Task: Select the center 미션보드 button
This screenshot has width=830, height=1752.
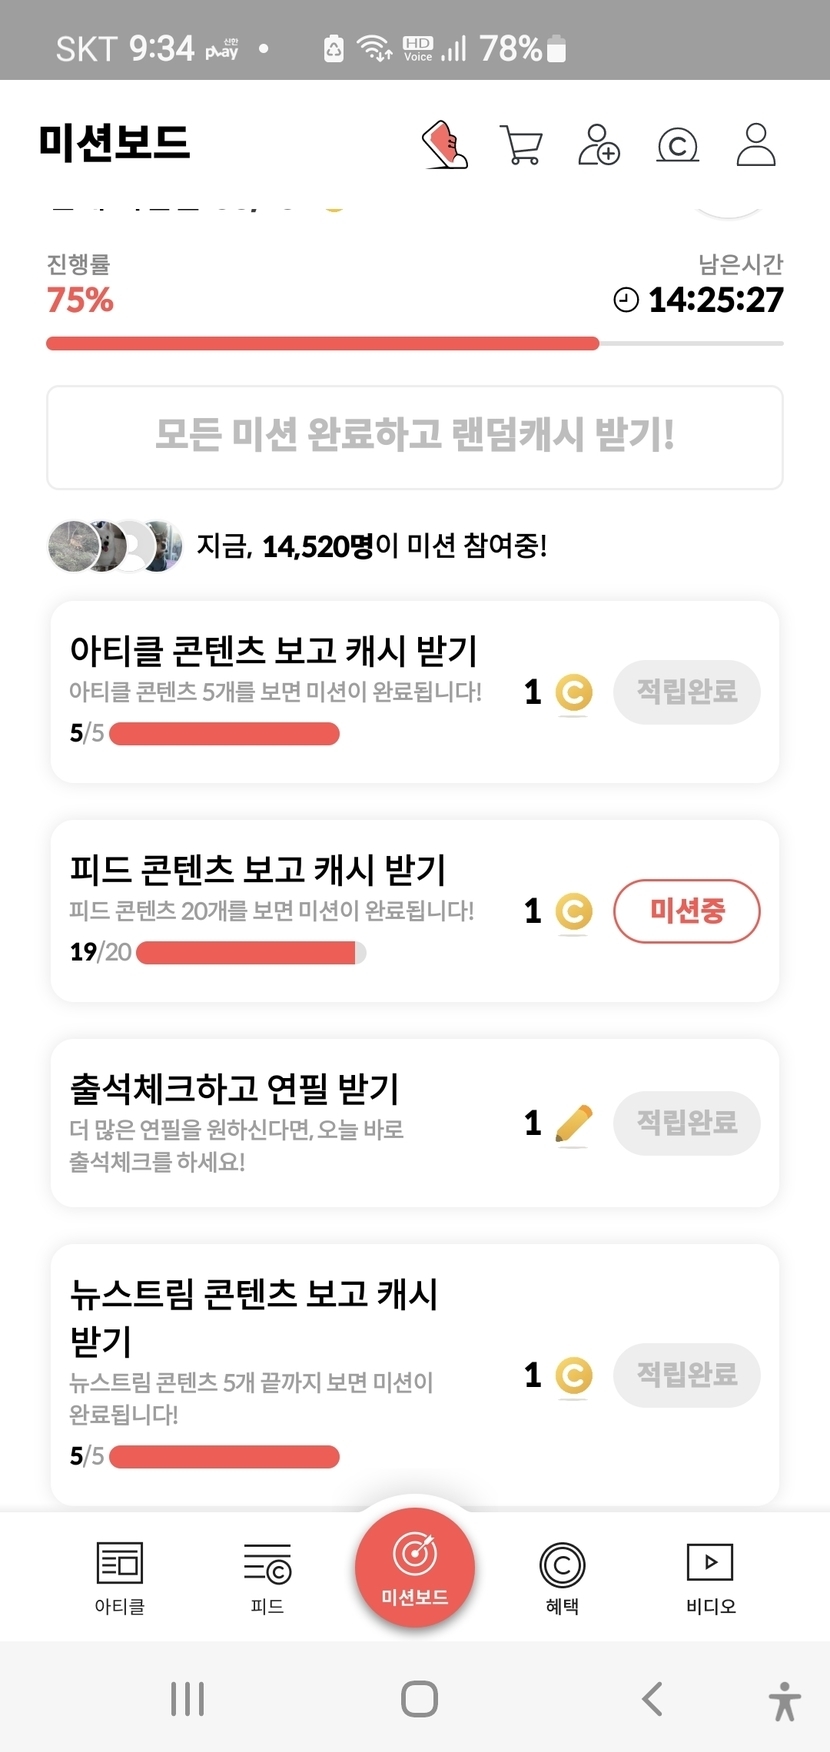Action: [415, 1566]
